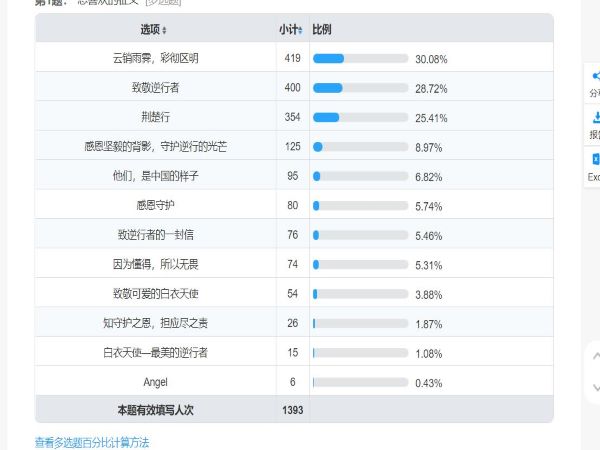This screenshot has width=600, height=450.
Task: Click the share icon in right sidebar
Action: point(595,76)
